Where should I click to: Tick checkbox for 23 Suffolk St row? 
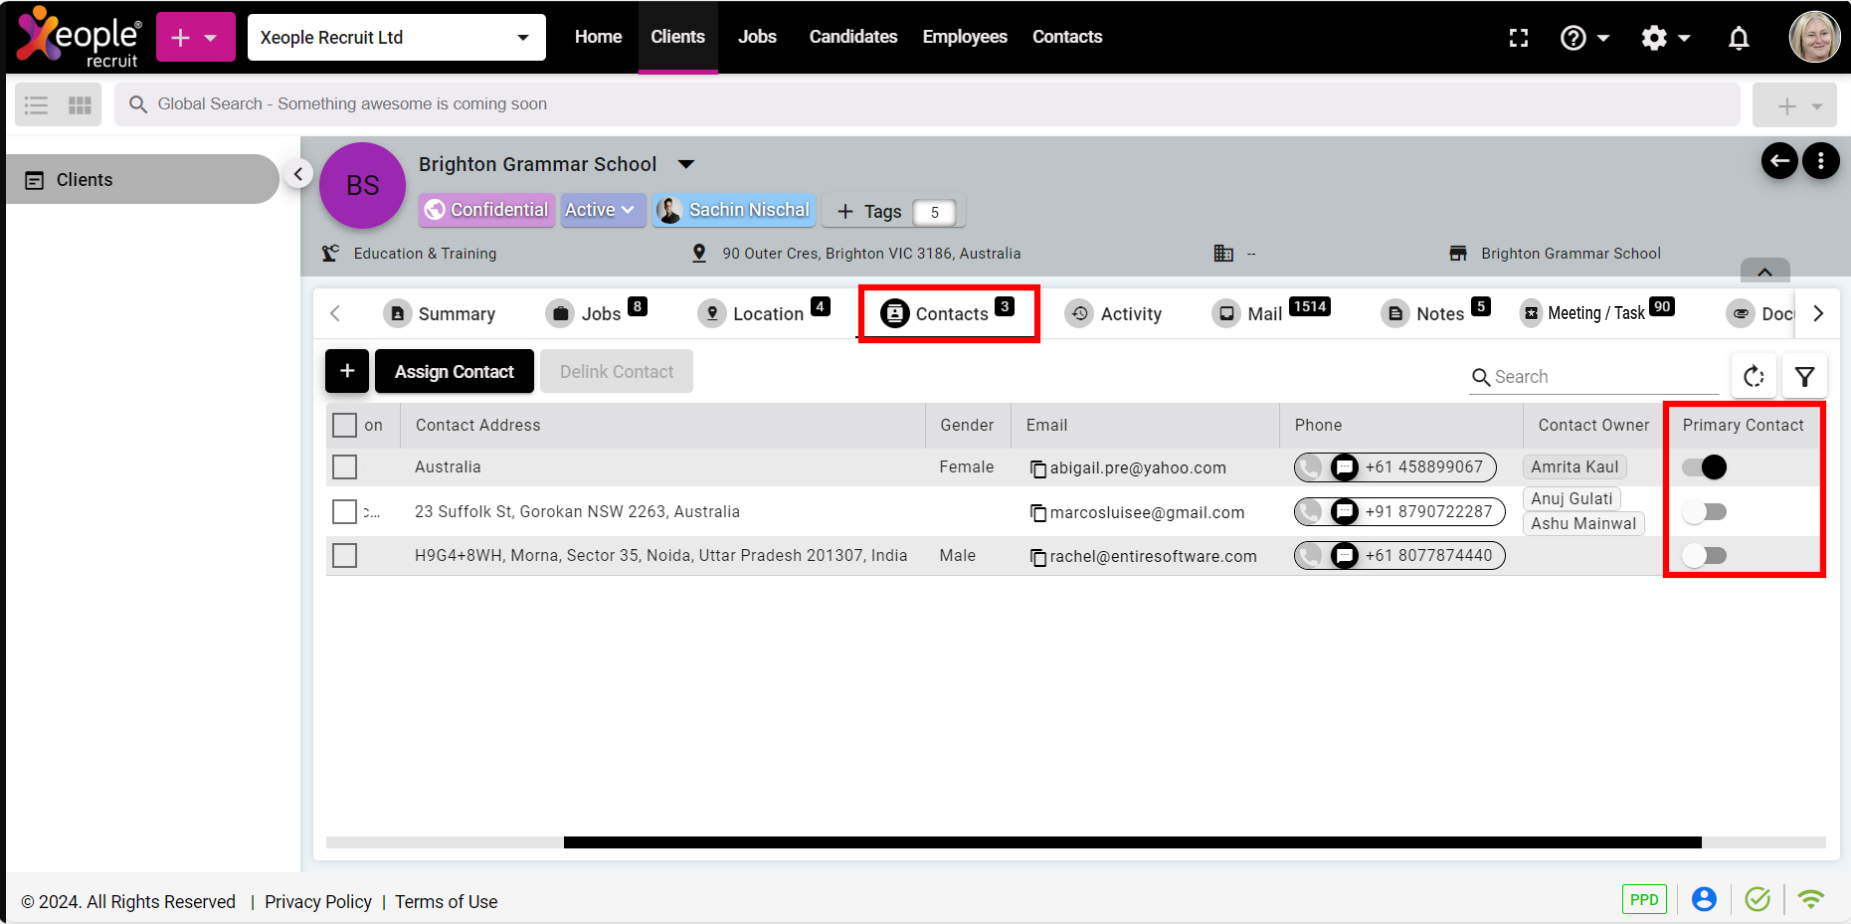(344, 511)
